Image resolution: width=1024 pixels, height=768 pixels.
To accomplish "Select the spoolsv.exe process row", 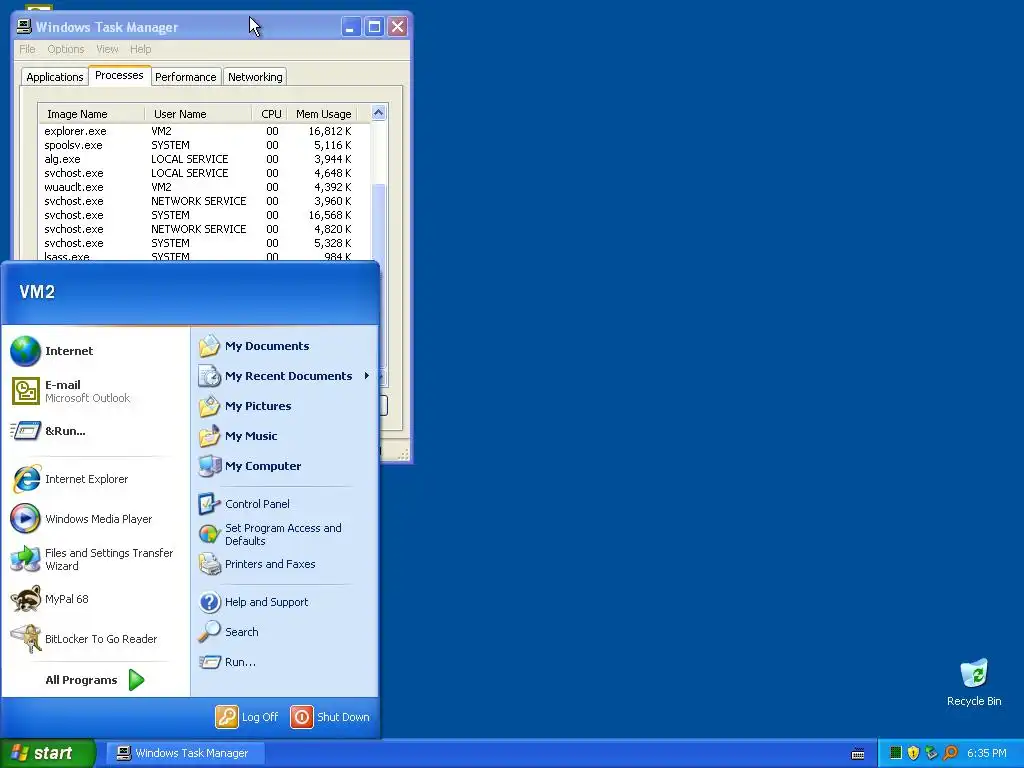I will coord(204,145).
